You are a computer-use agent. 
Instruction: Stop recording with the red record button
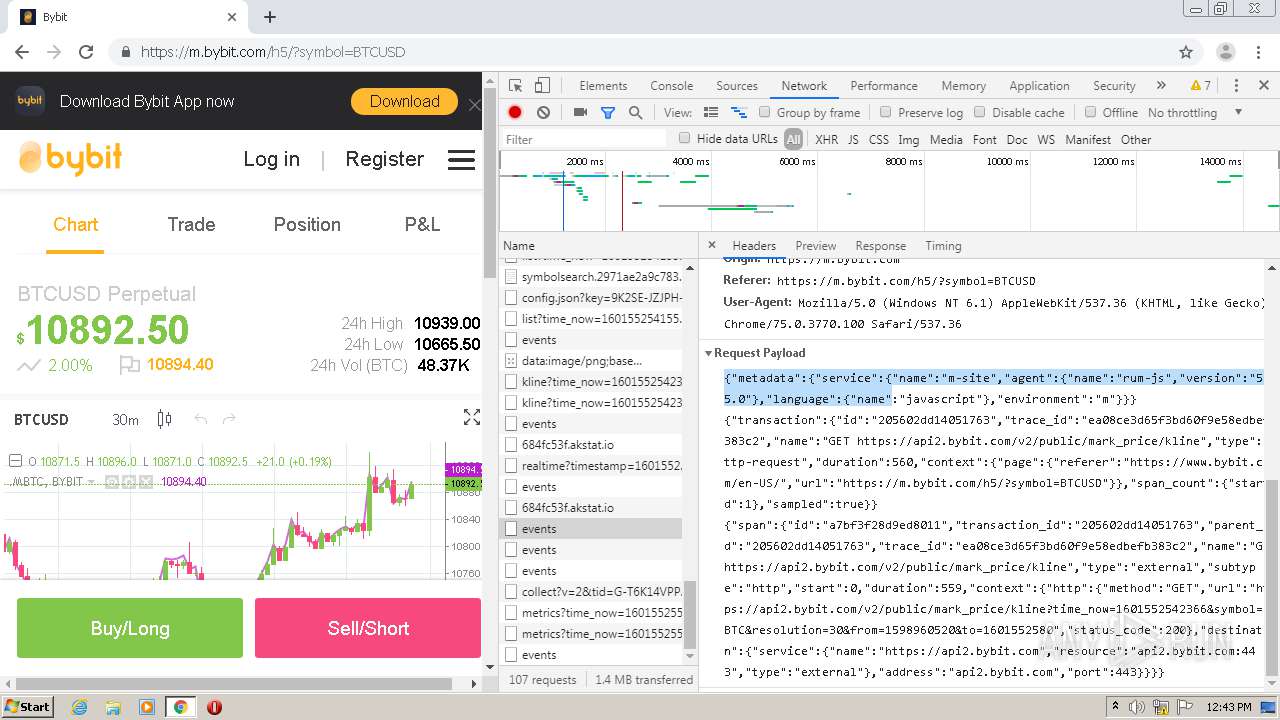[515, 113]
